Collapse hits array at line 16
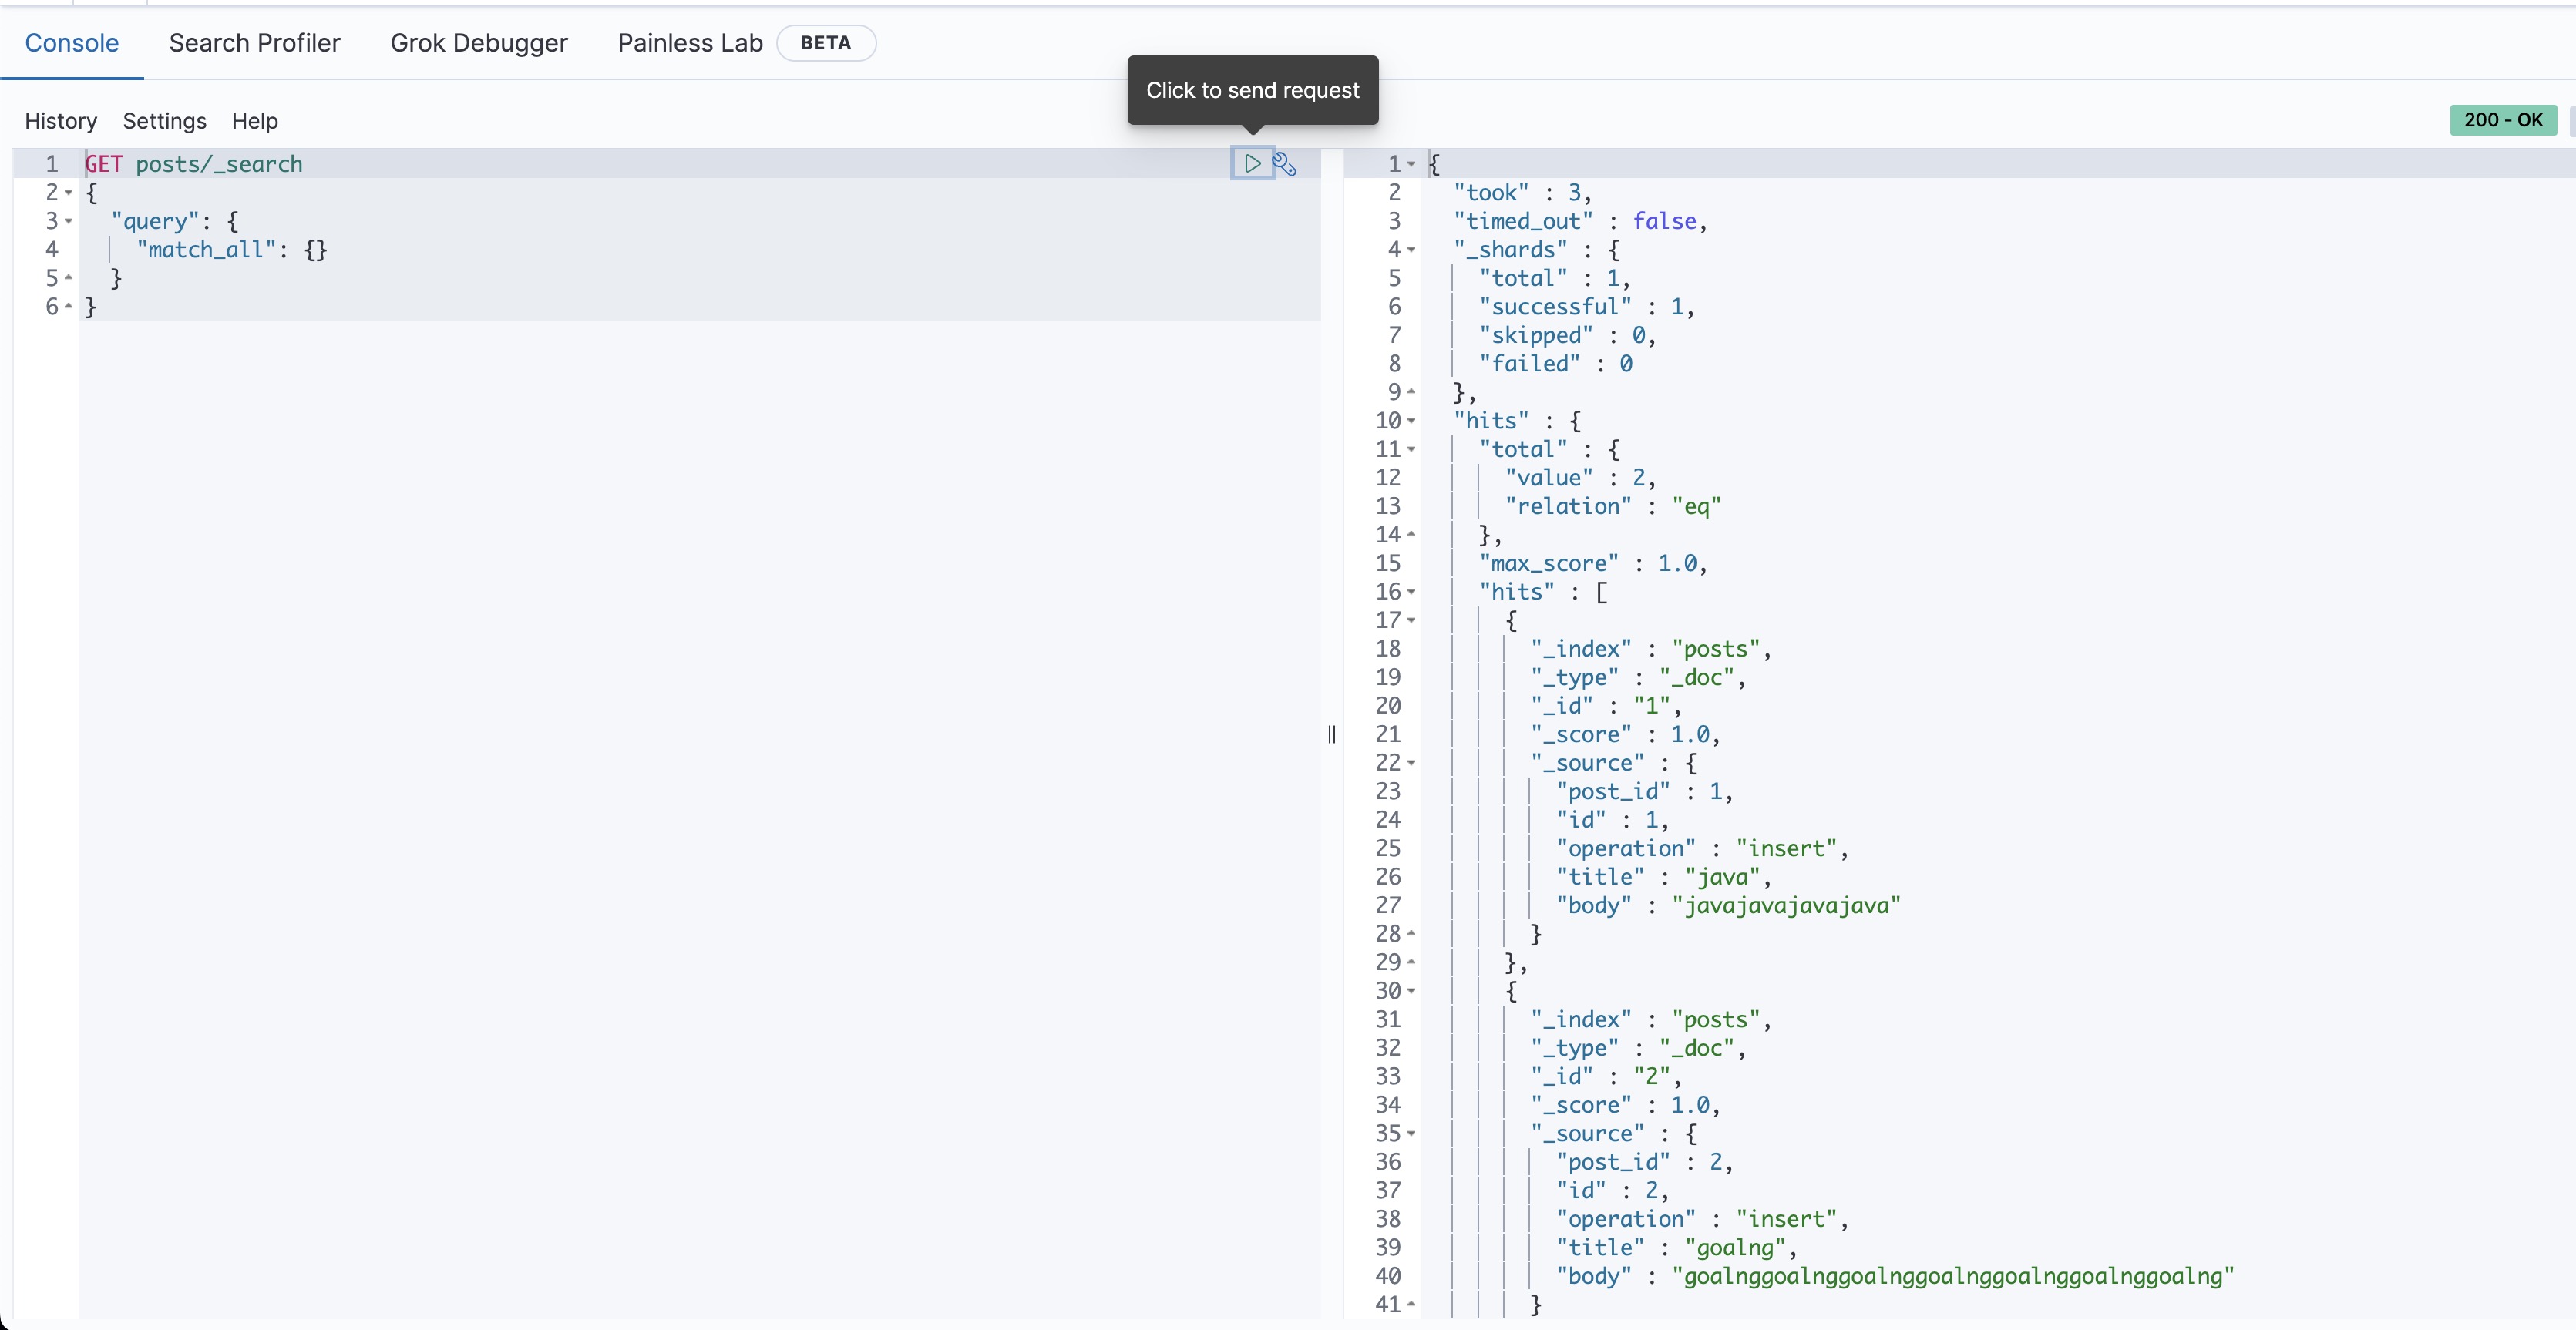Image resolution: width=2576 pixels, height=1330 pixels. pos(1411,592)
